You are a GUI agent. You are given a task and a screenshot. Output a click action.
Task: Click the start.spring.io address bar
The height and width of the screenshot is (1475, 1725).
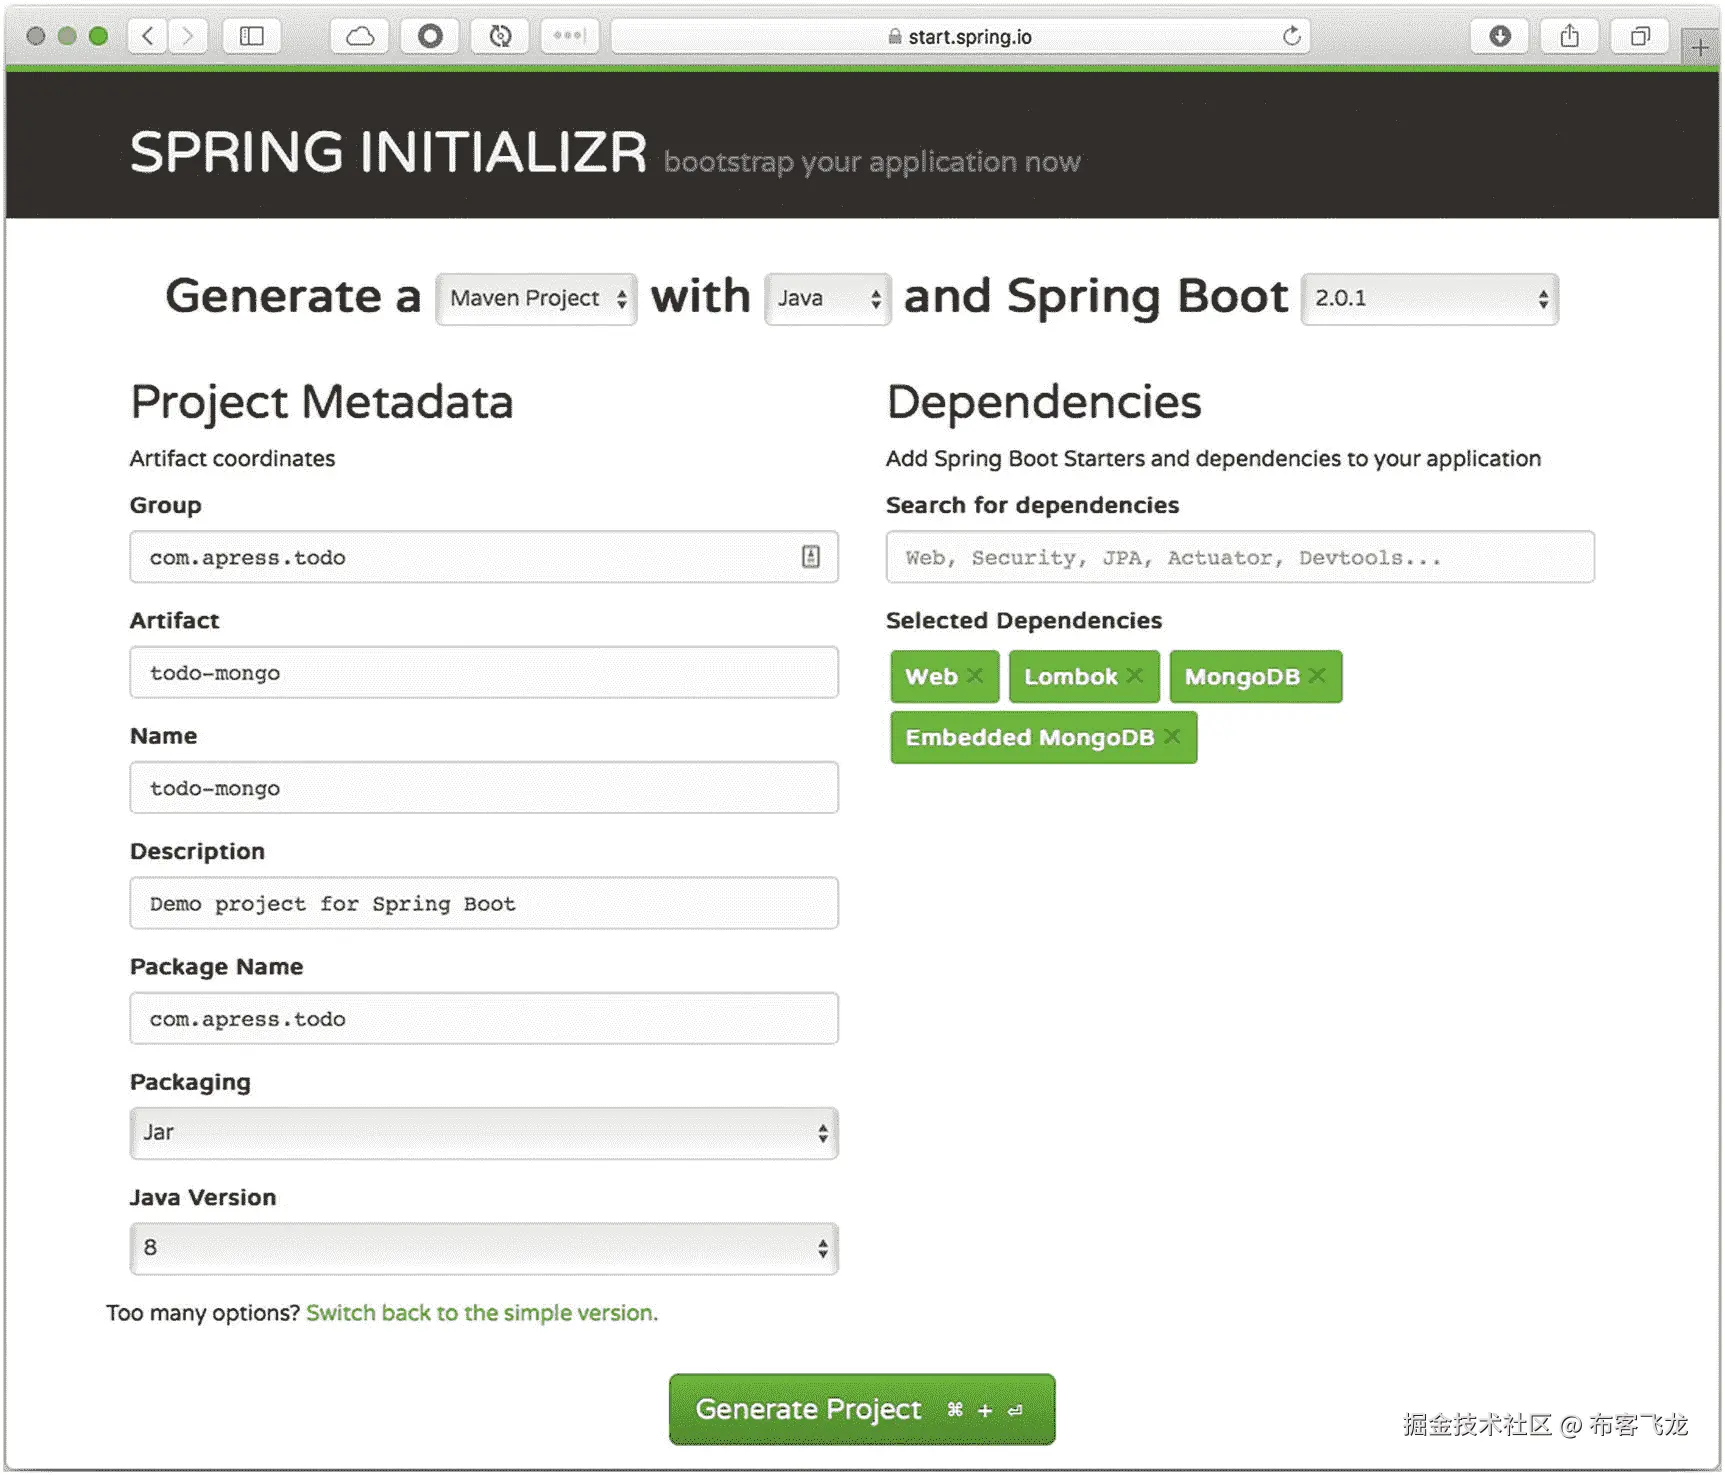[960, 37]
